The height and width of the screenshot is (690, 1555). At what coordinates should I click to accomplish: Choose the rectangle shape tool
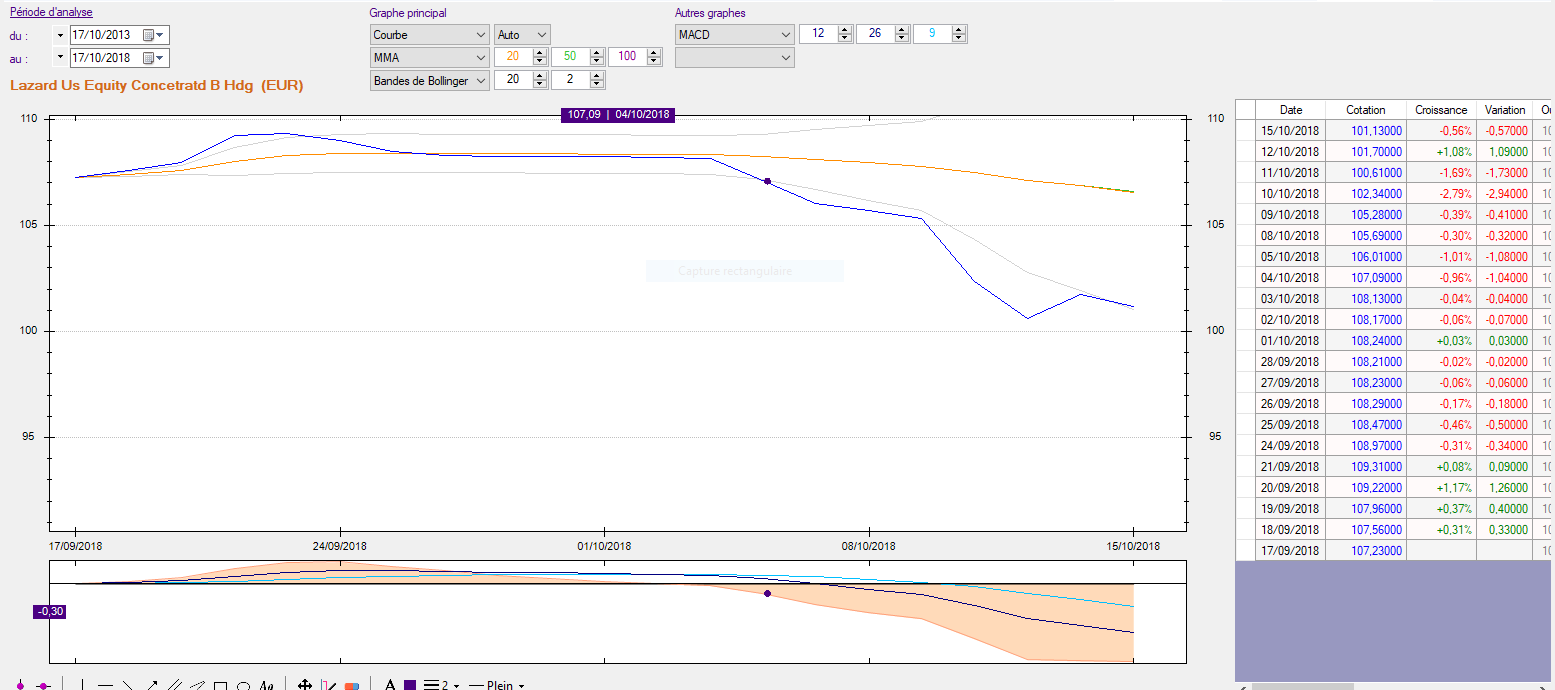tap(220, 686)
